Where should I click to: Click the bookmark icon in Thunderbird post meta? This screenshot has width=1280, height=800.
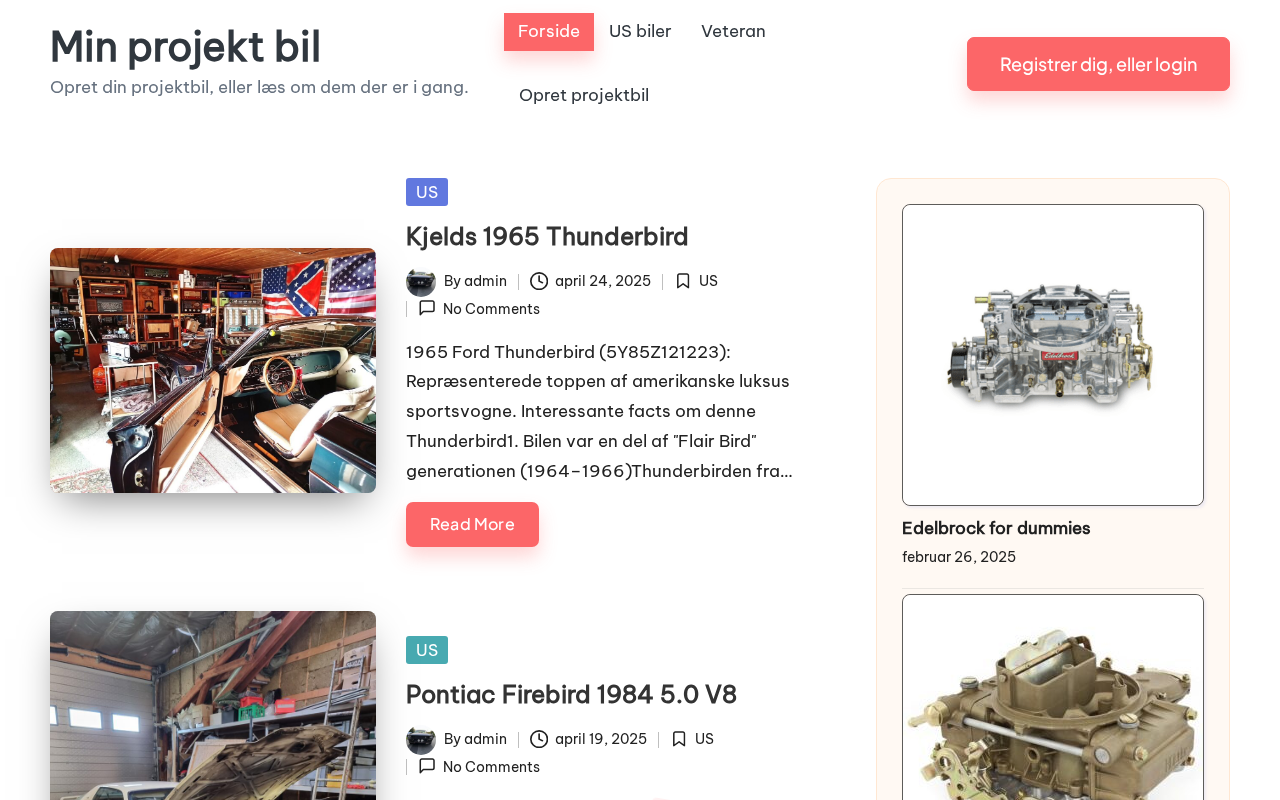tap(683, 281)
